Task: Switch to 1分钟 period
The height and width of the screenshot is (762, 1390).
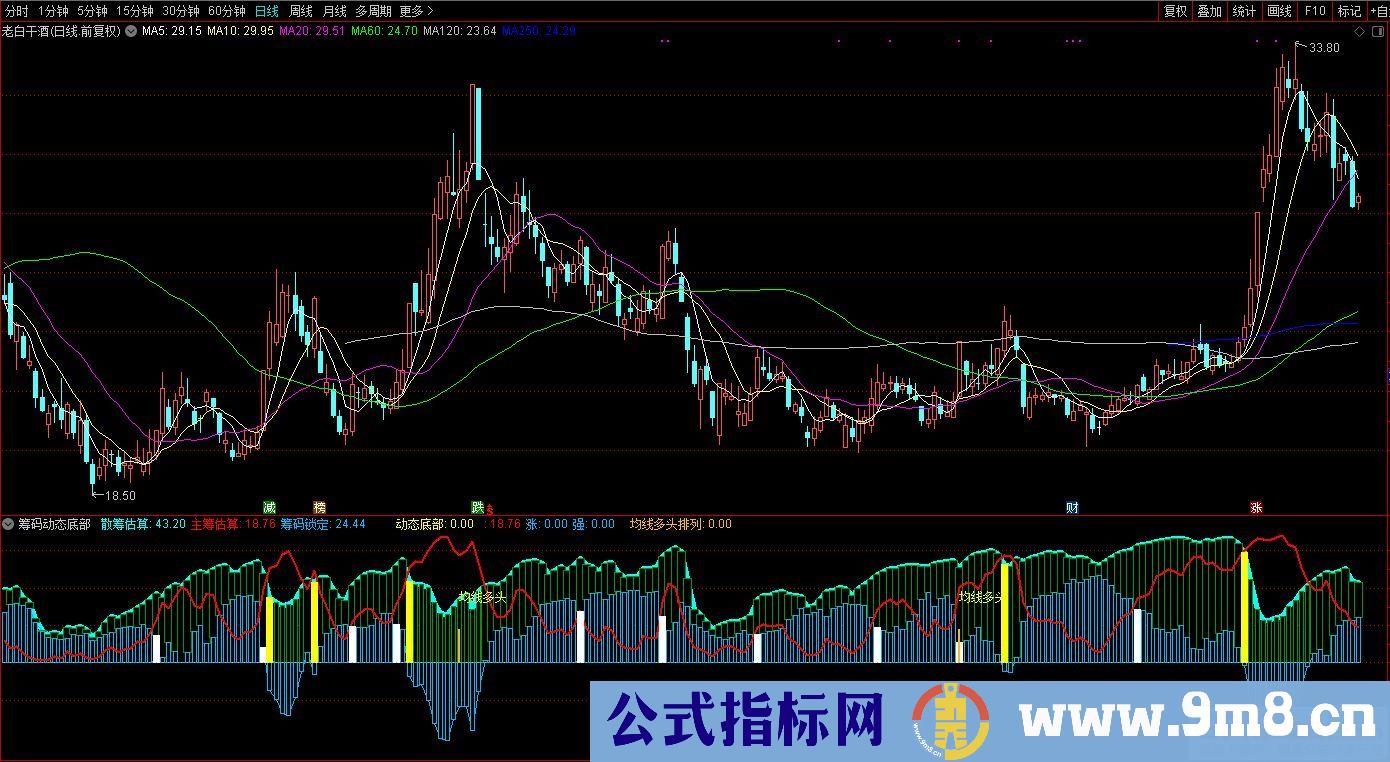Action: [53, 11]
